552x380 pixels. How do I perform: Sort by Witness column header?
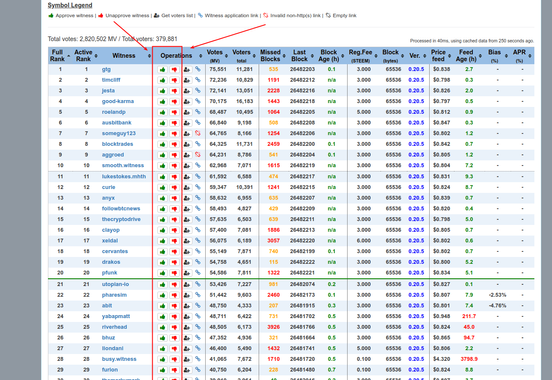pos(126,56)
